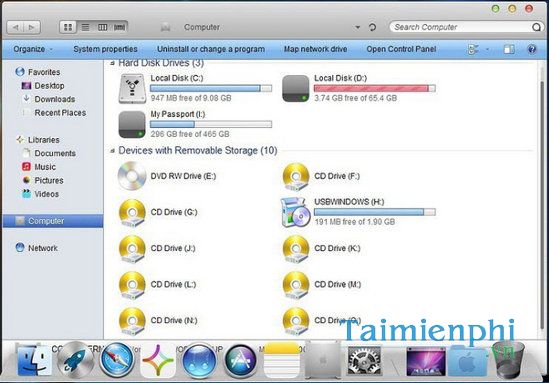
Task: Open System Preferences gear in dock
Action: 364,361
